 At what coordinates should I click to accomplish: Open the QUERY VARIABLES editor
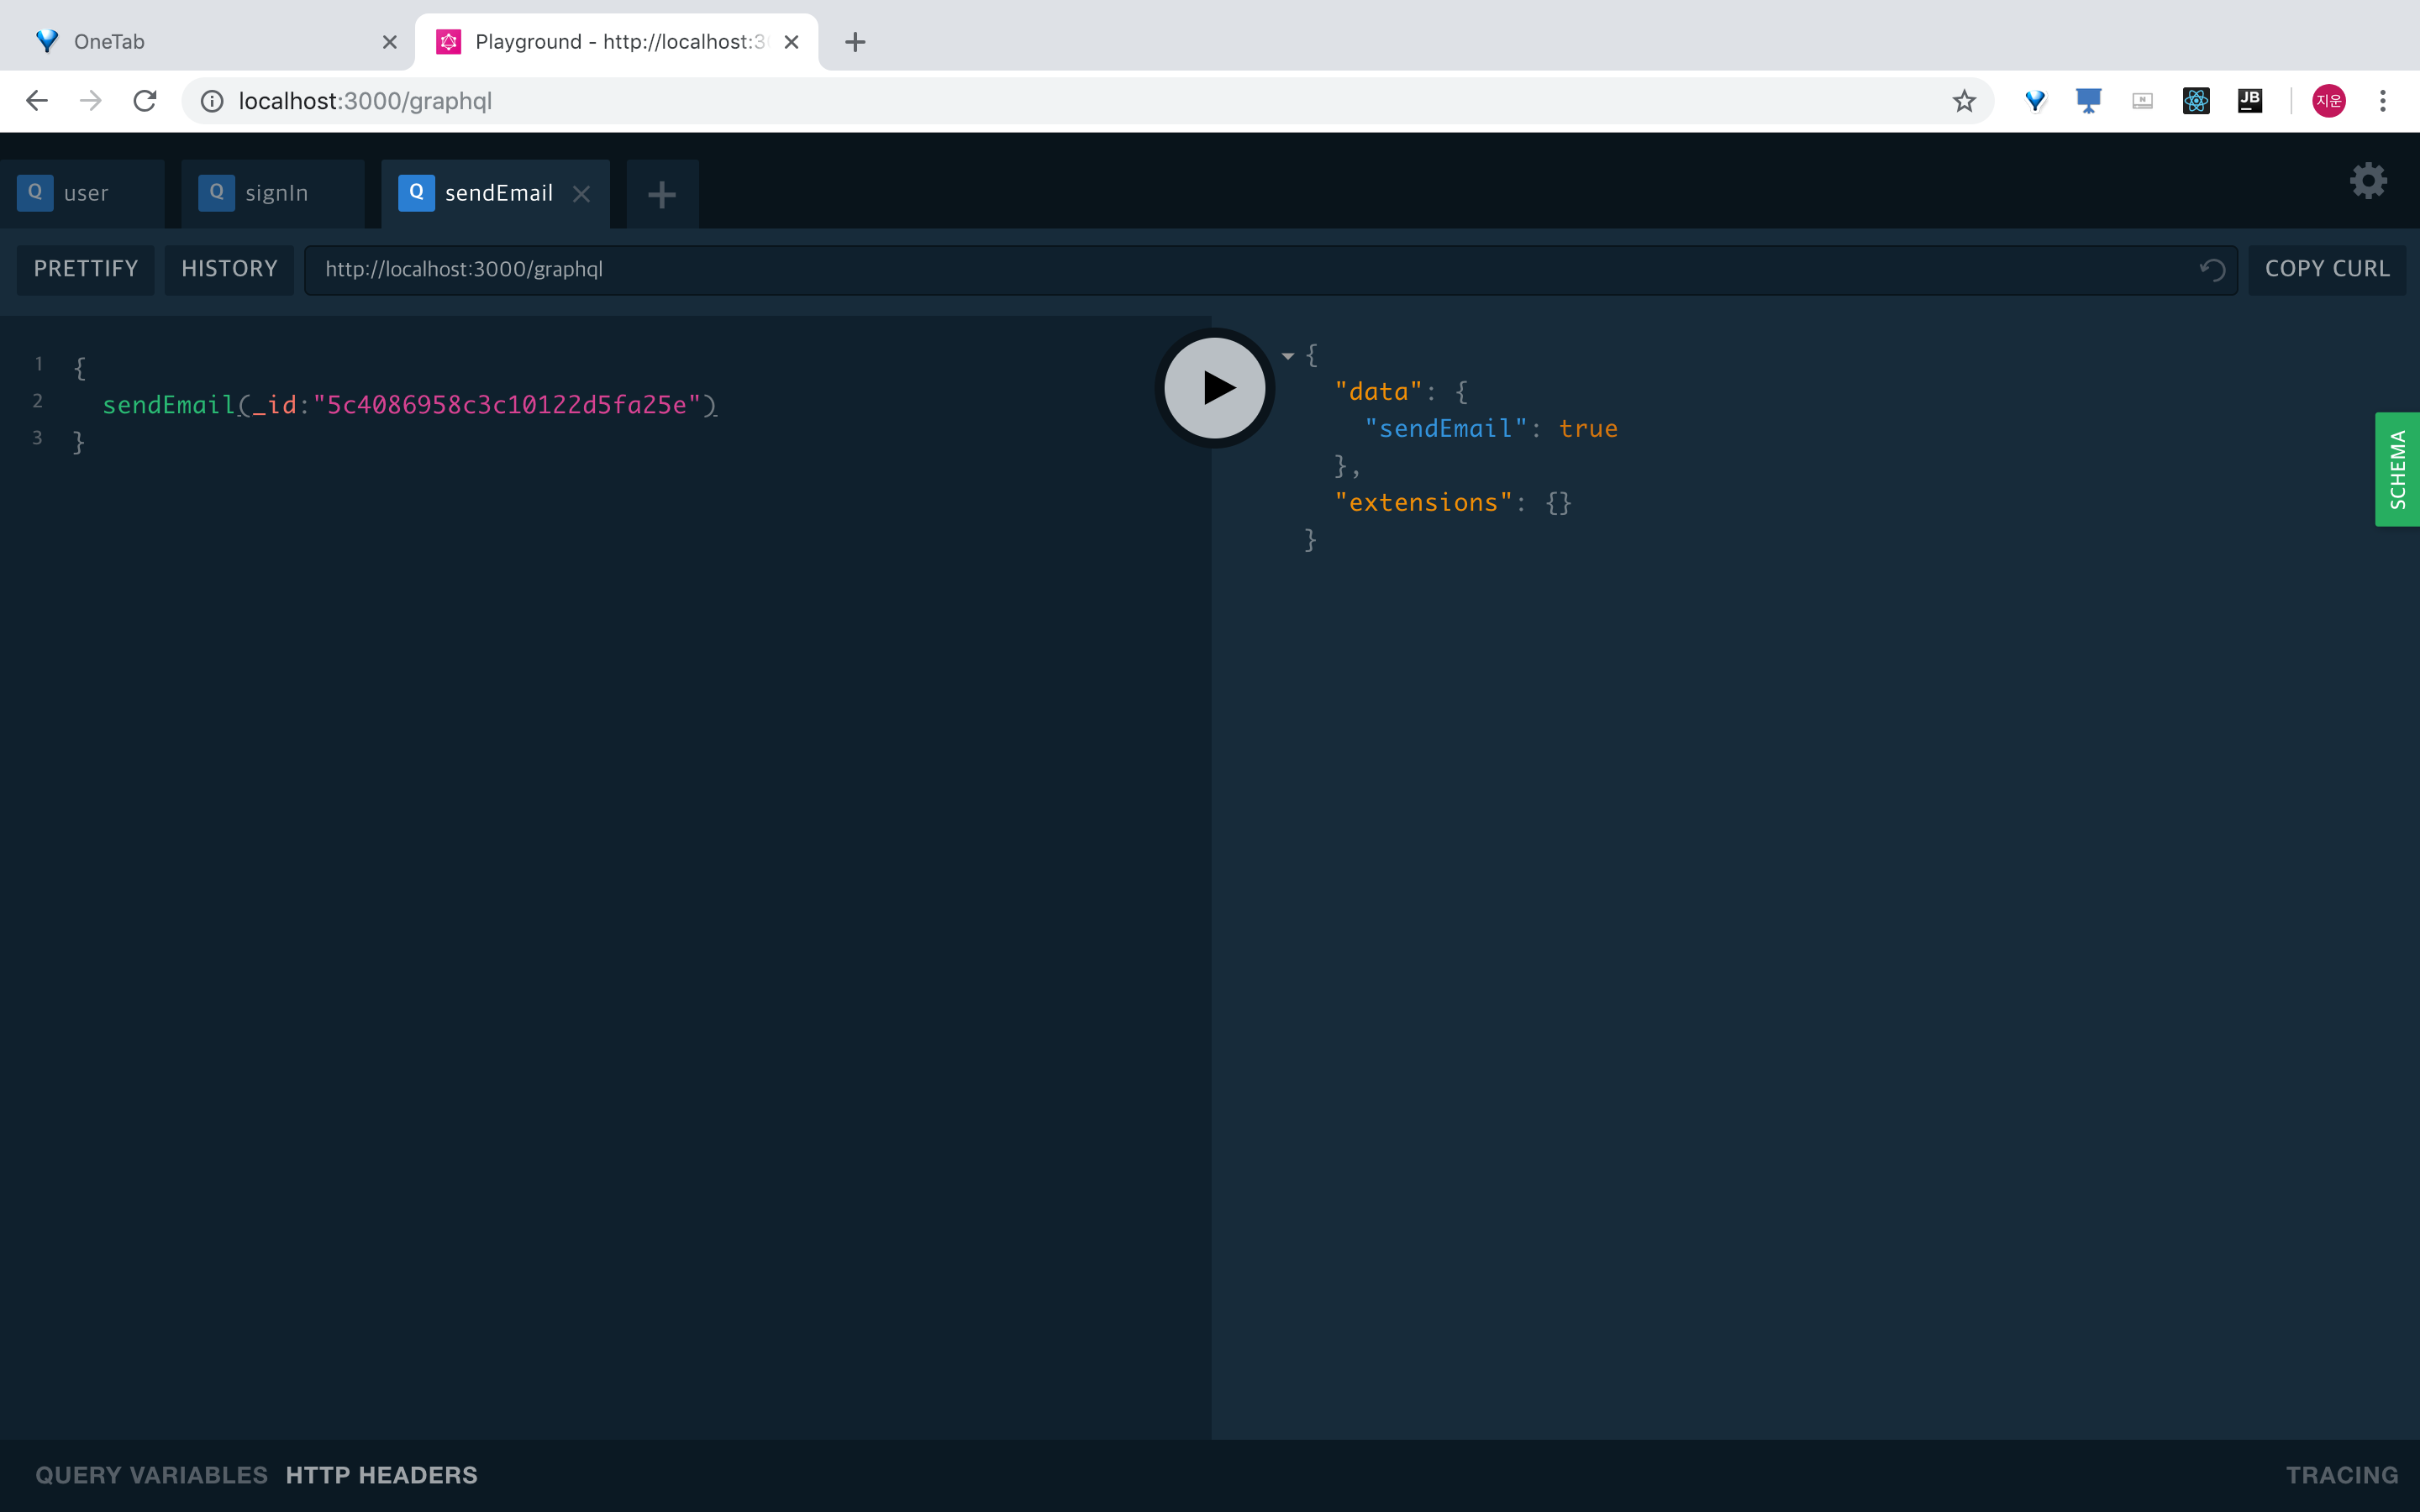coord(151,1474)
